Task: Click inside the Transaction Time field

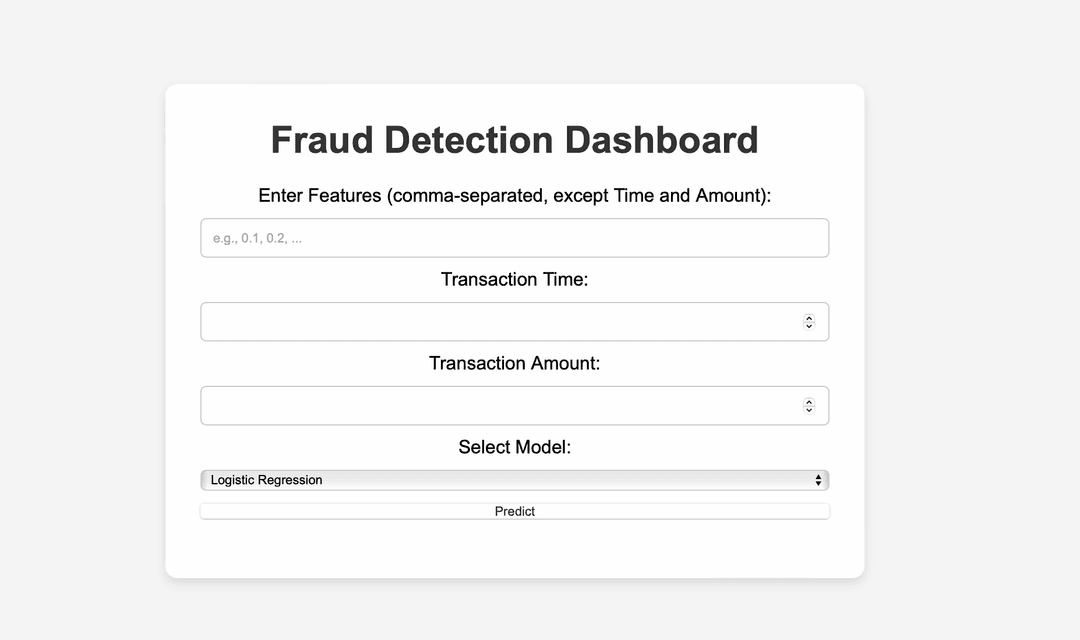Action: (500, 322)
